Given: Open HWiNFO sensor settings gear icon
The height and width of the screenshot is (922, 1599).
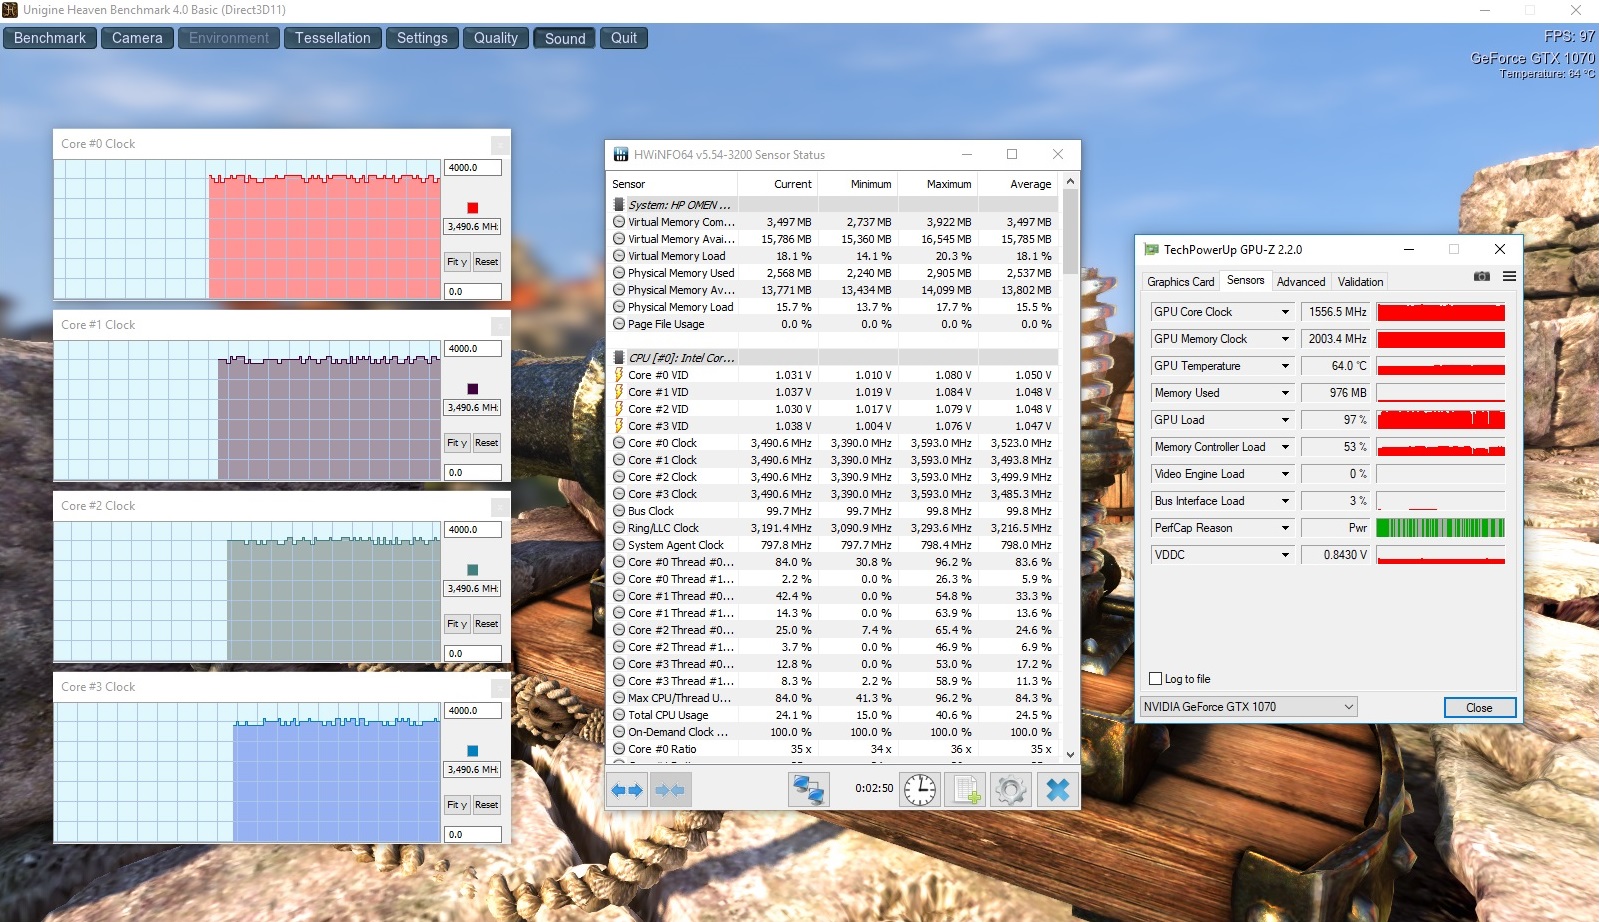Looking at the screenshot, I should pyautogui.click(x=1011, y=790).
